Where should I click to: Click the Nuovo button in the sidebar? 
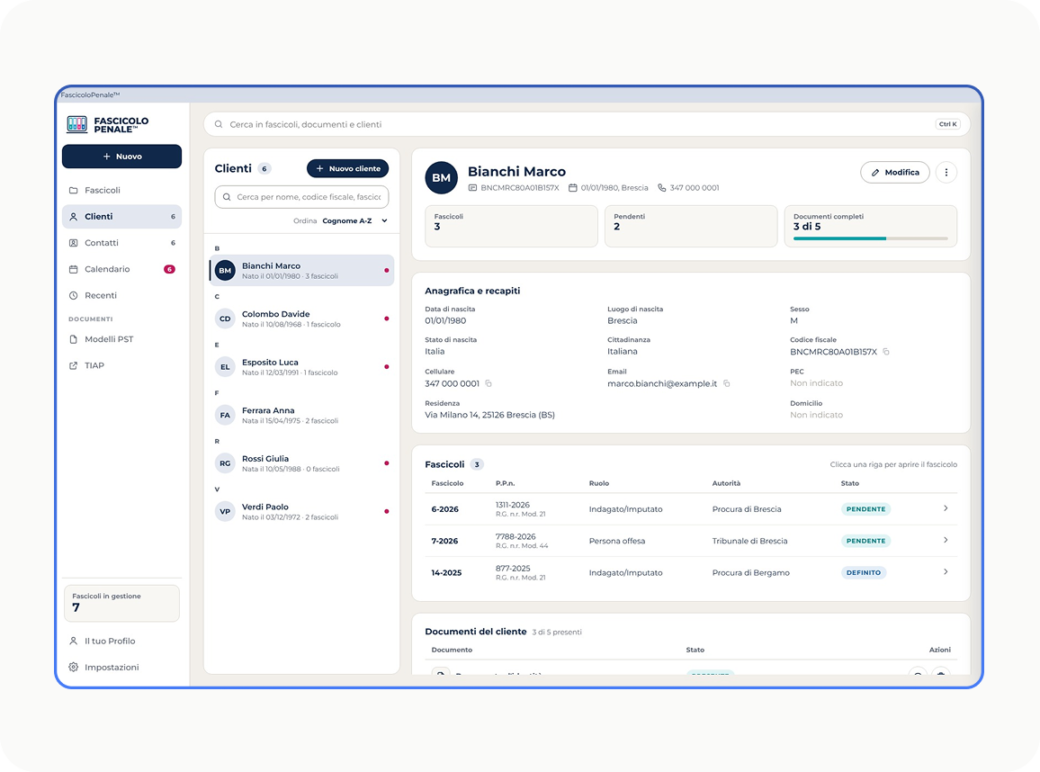point(121,157)
